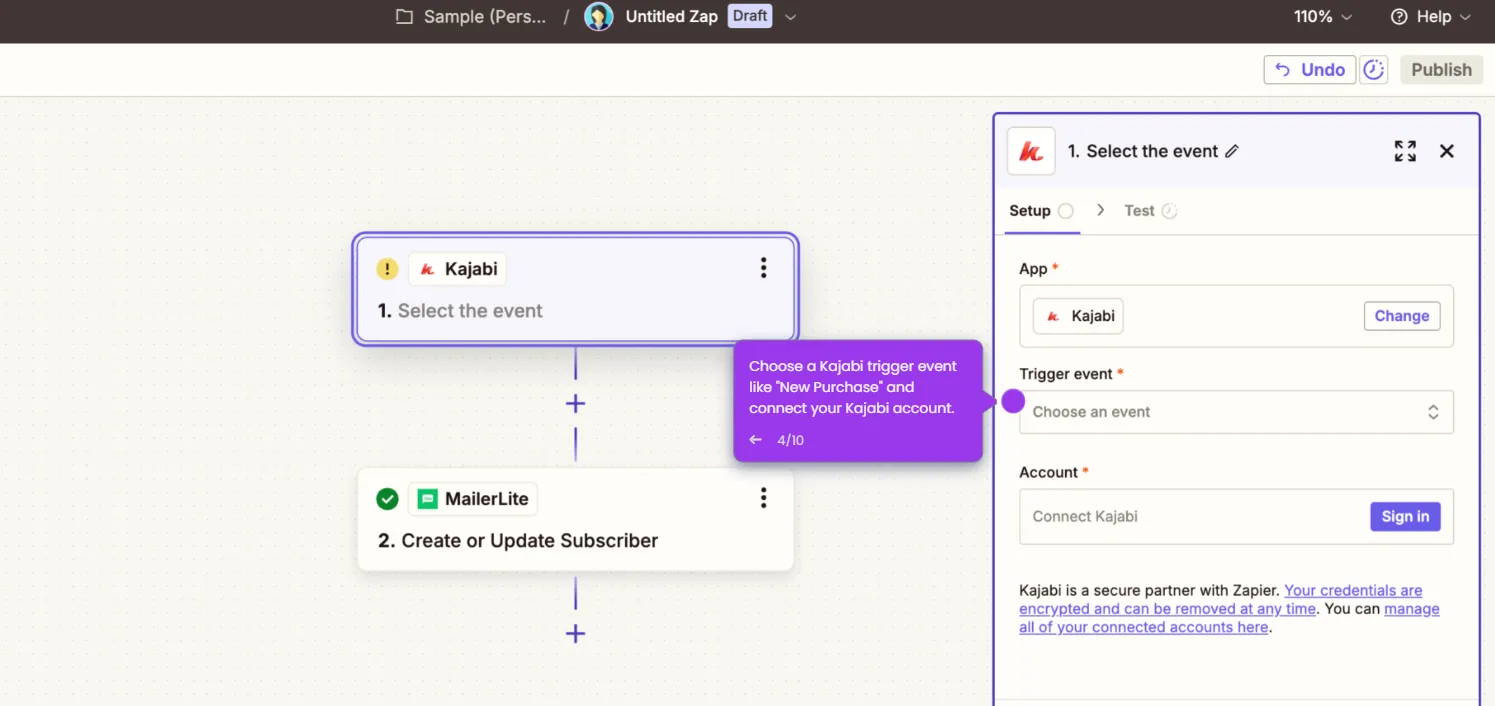This screenshot has height=706, width=1495.
Task: Click the Connect Kajabi account field
Action: tap(1236, 517)
